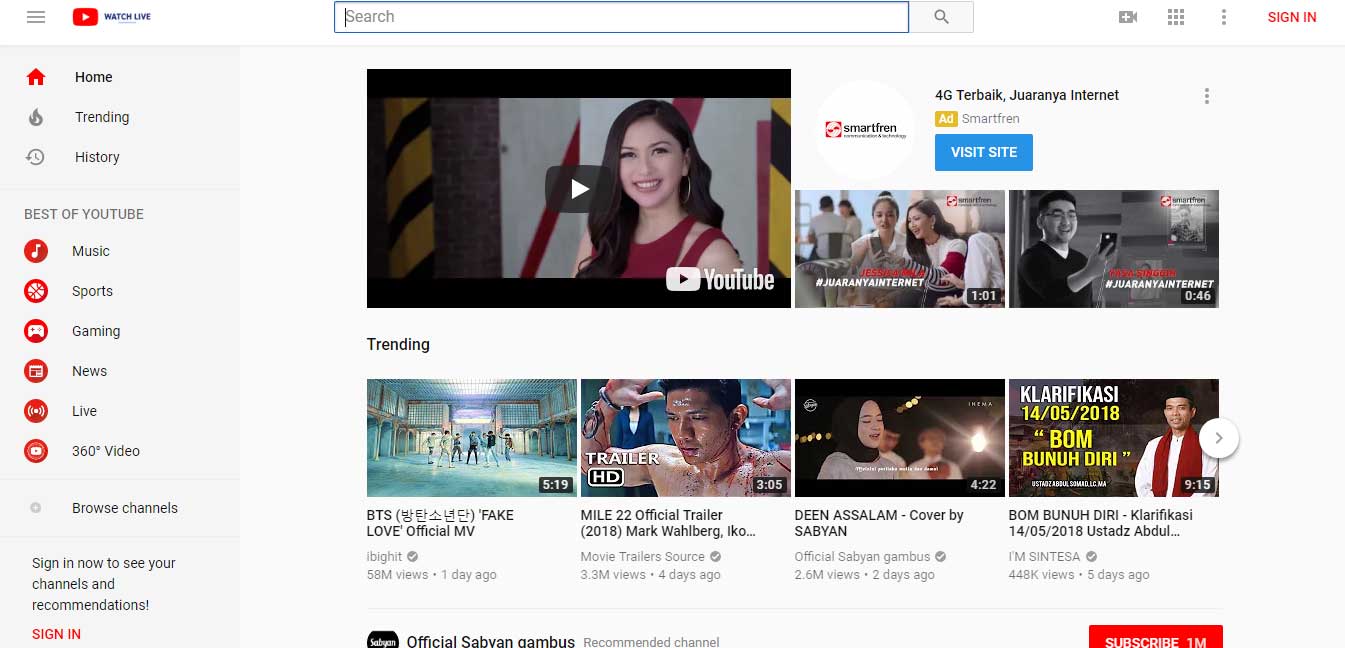Click the search magnifier button
This screenshot has height=648, width=1345.
click(941, 17)
